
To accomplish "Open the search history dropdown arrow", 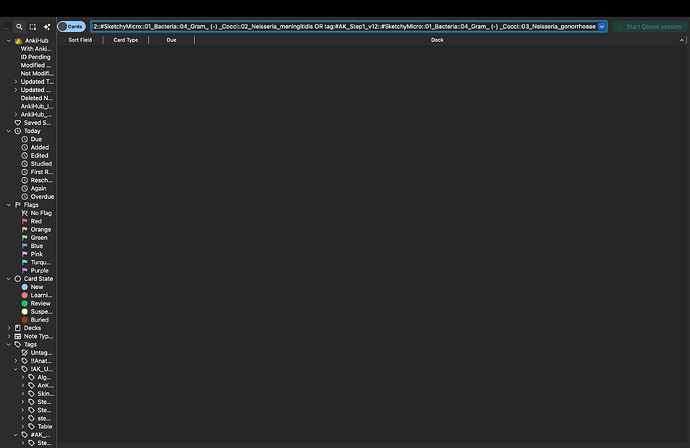I will tap(602, 26).
